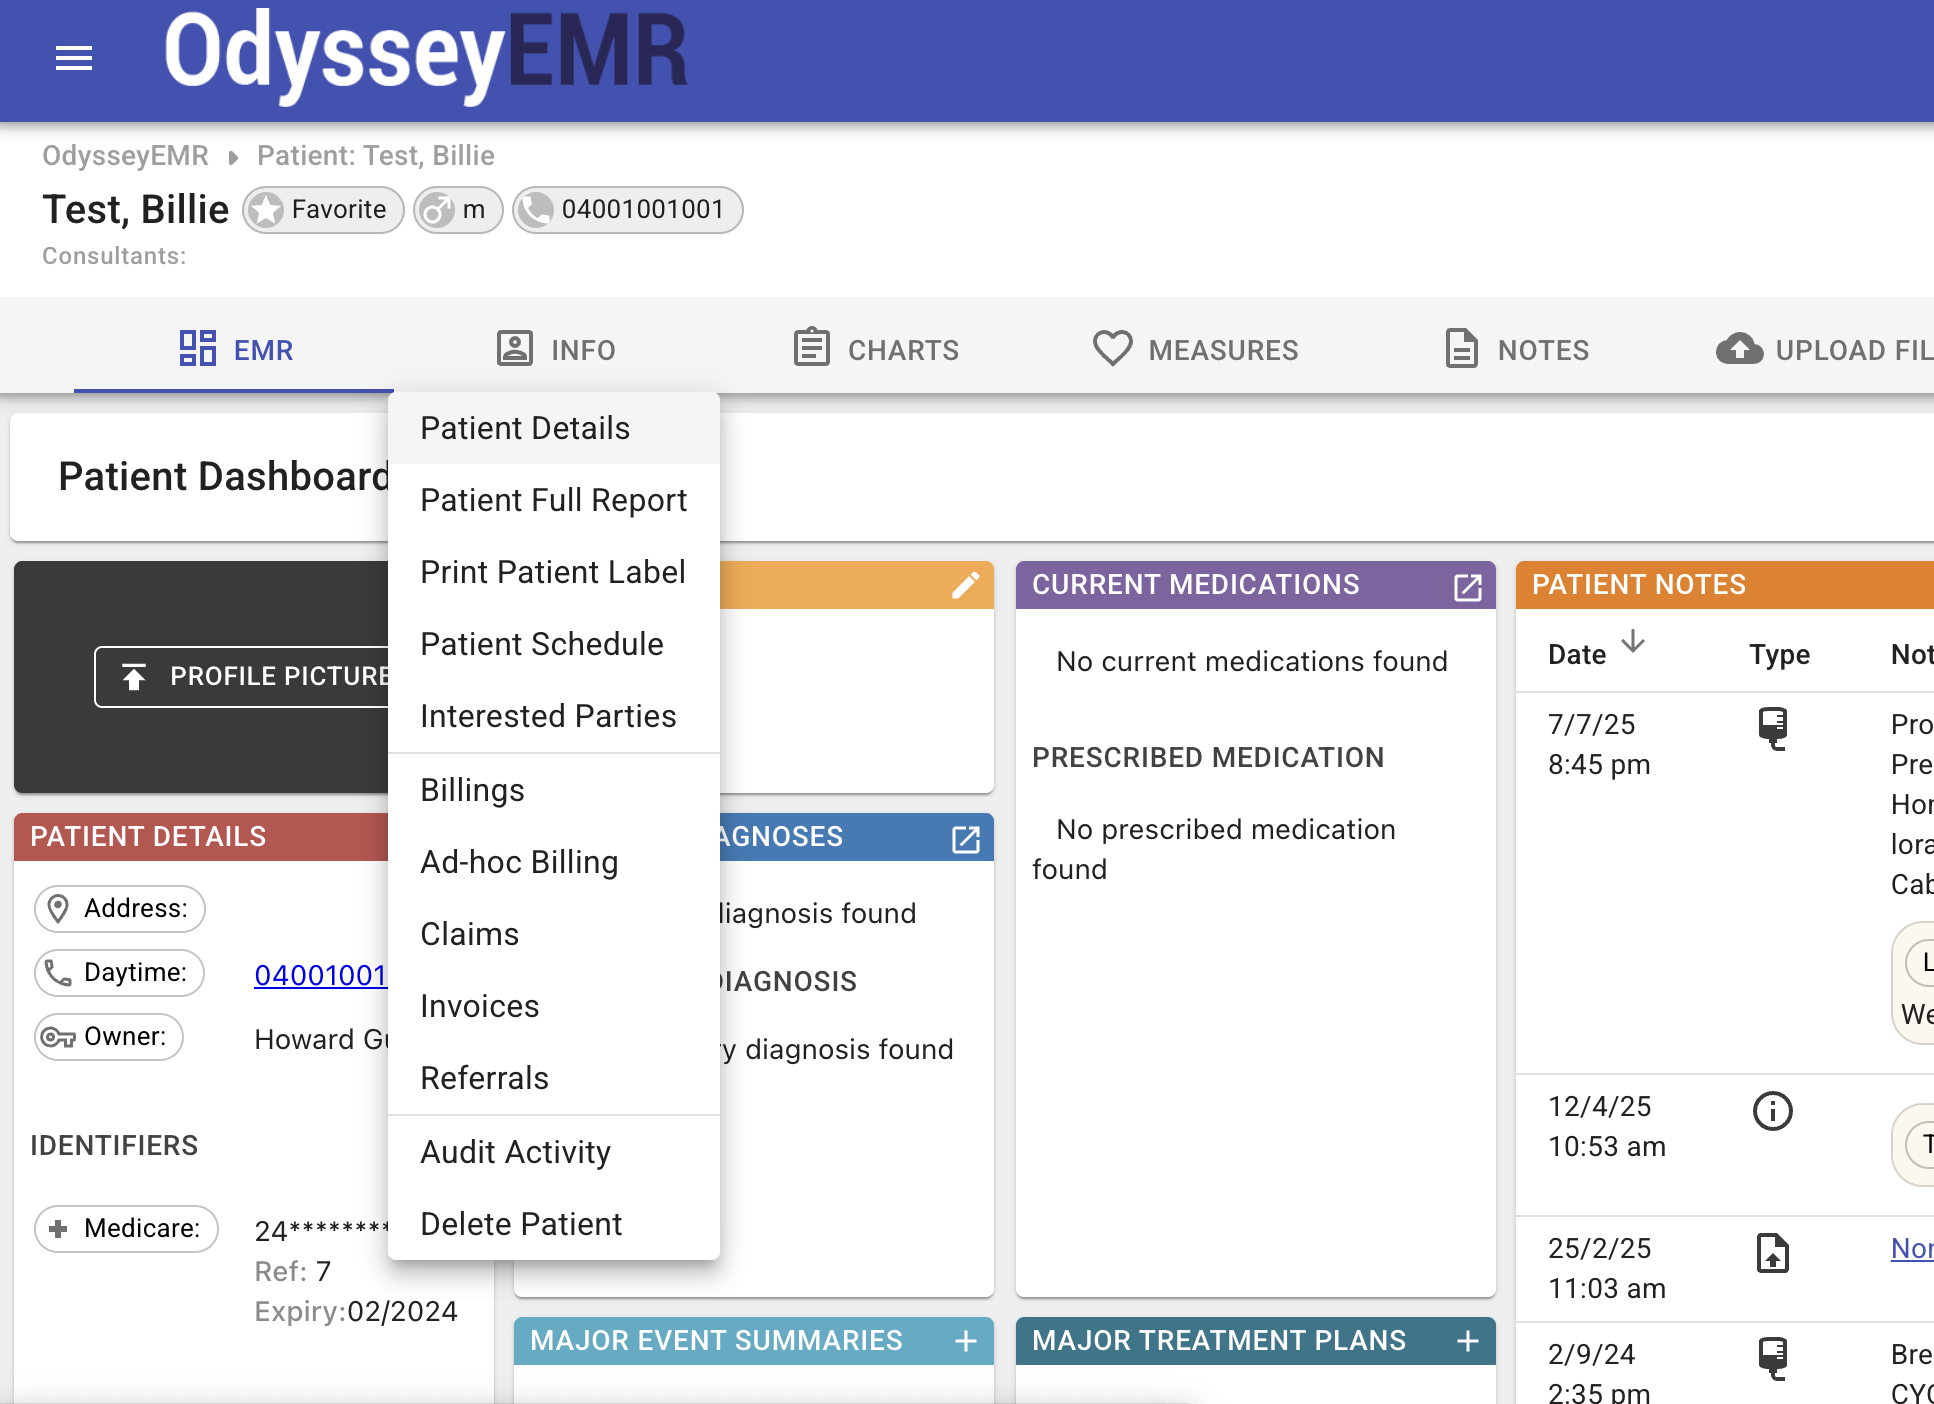This screenshot has width=1934, height=1404.
Task: Click the pencil edit icon on the orange panel
Action: coord(964,585)
